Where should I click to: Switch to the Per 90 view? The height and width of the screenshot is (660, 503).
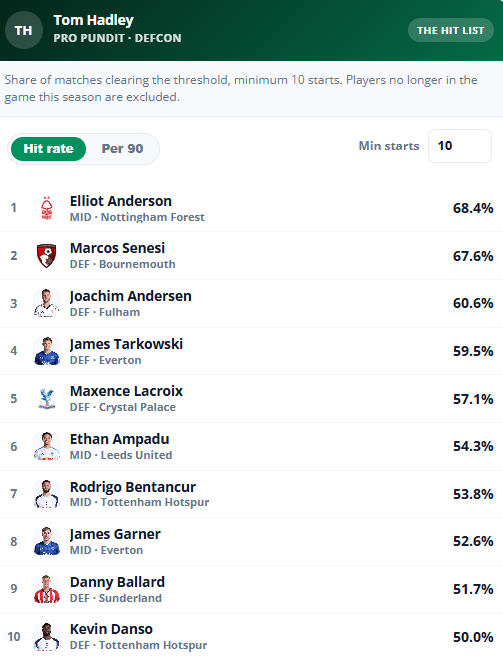tap(122, 149)
